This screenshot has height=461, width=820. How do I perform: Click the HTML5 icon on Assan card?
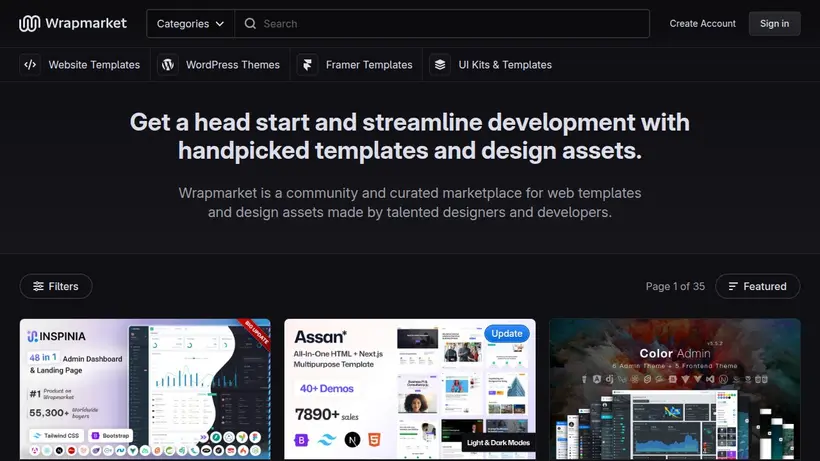[374, 440]
